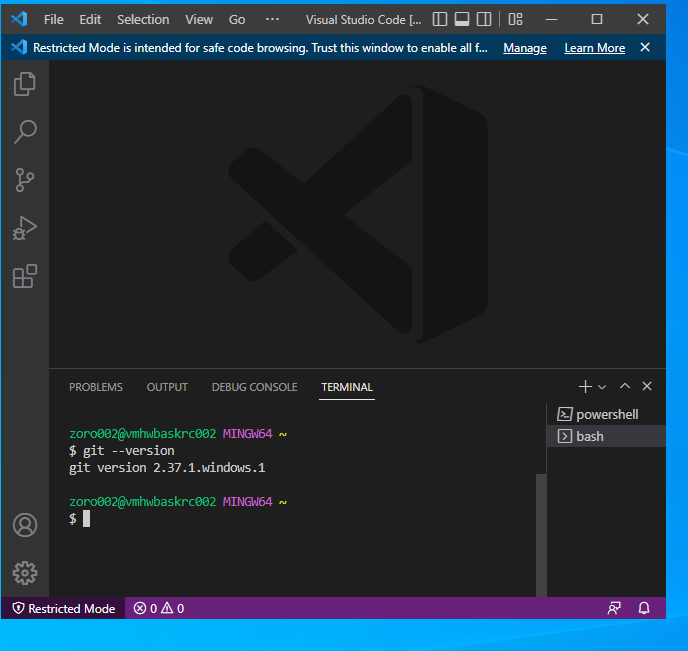Image resolution: width=688 pixels, height=651 pixels.
Task: Switch to the DEBUG CONSOLE tab
Action: 254,387
